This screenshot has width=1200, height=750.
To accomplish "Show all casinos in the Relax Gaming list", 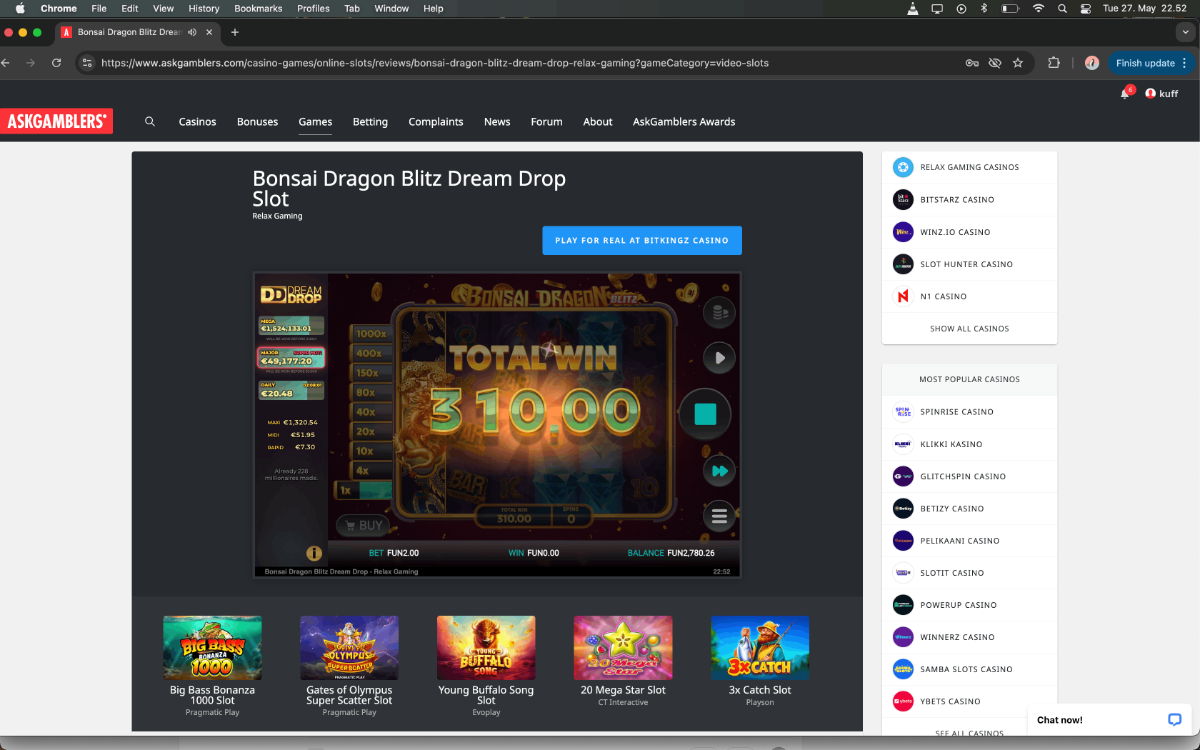I will point(969,328).
